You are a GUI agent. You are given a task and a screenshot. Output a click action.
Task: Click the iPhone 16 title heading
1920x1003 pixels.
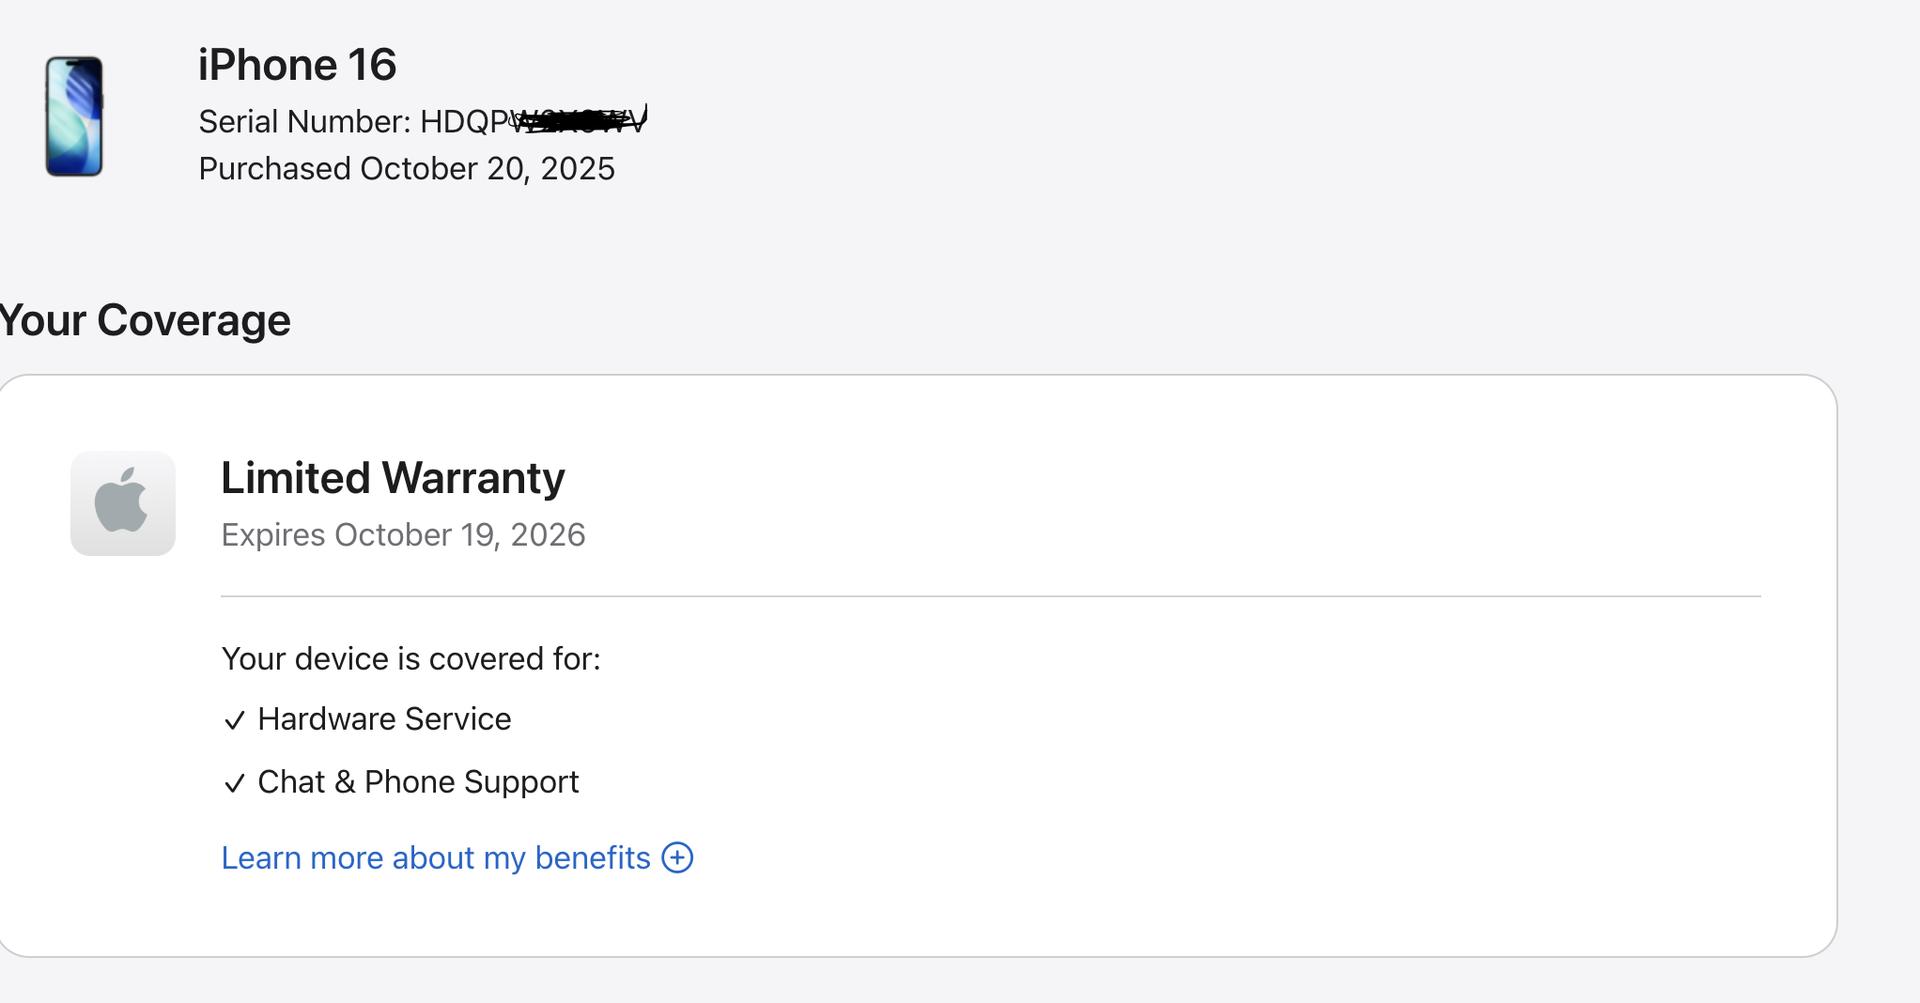coord(297,65)
